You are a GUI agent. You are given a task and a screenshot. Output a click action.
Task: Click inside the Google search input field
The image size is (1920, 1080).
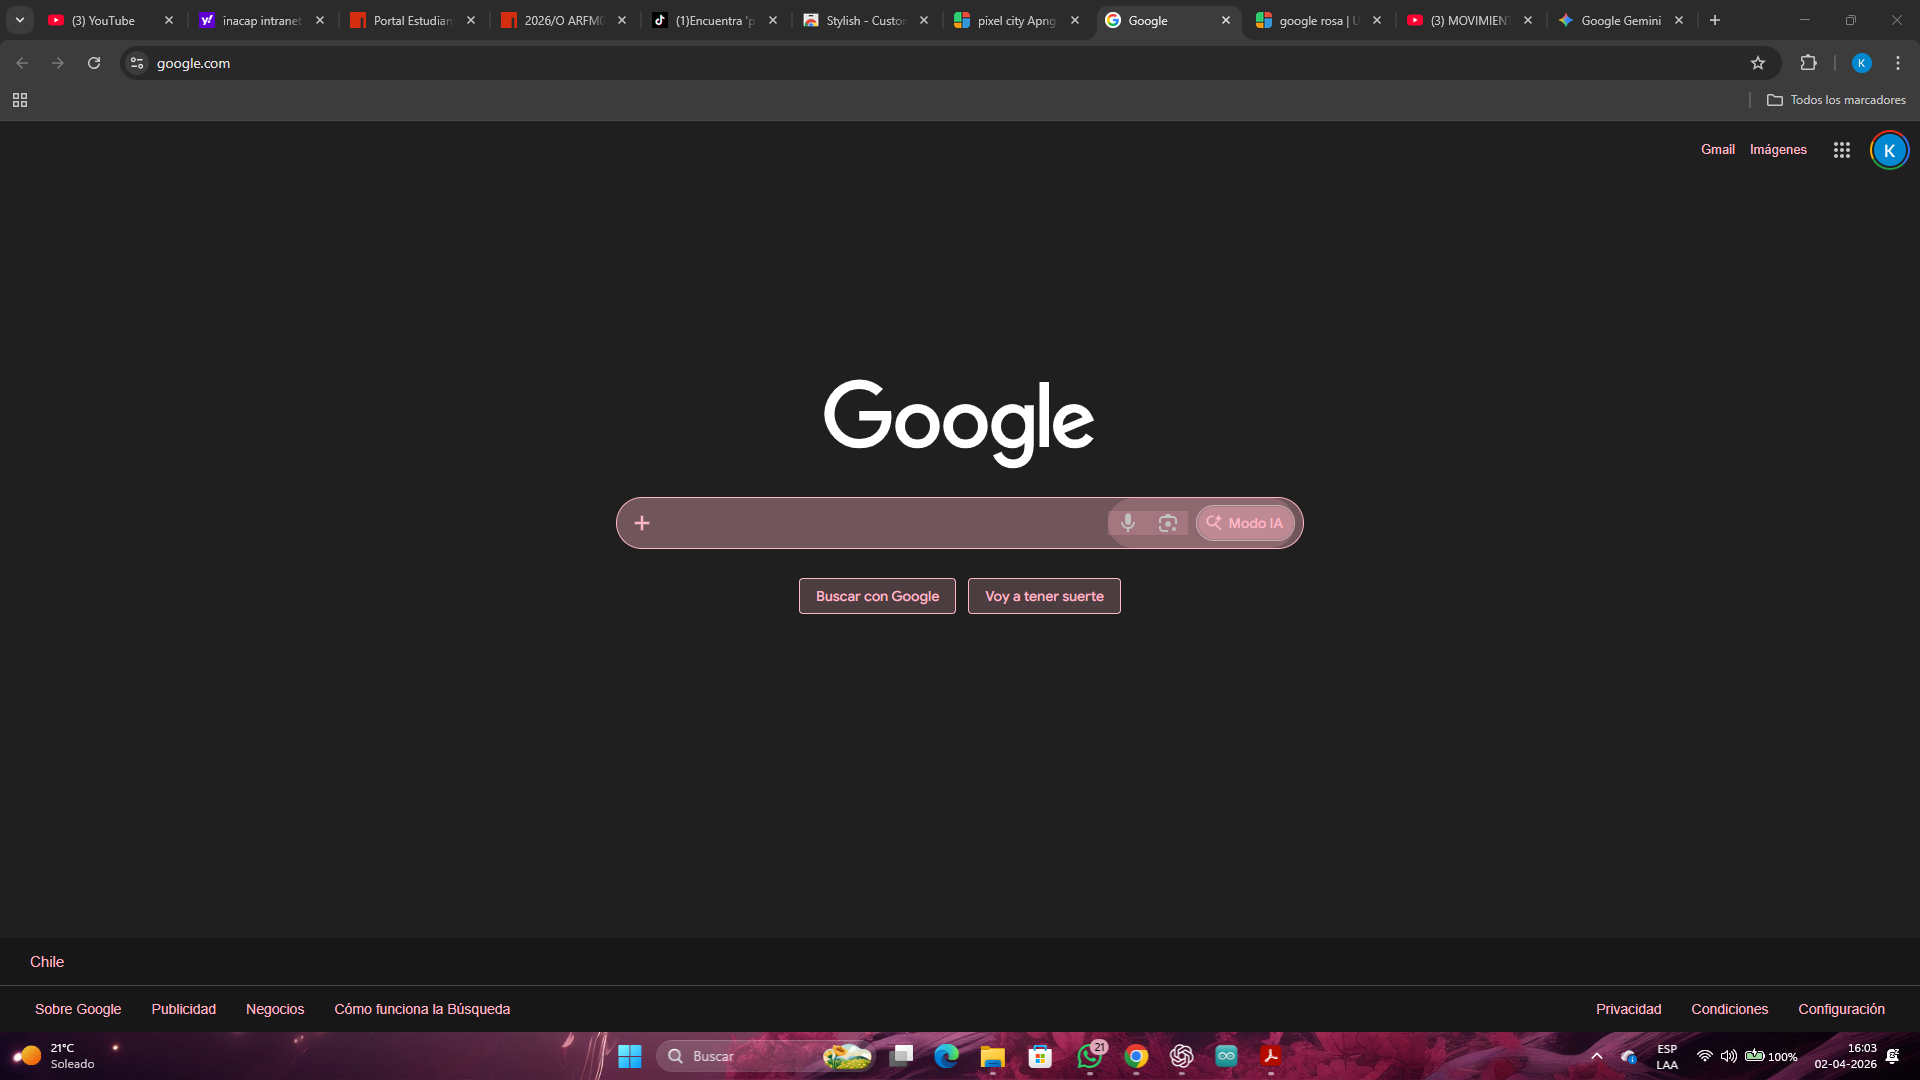(880, 522)
